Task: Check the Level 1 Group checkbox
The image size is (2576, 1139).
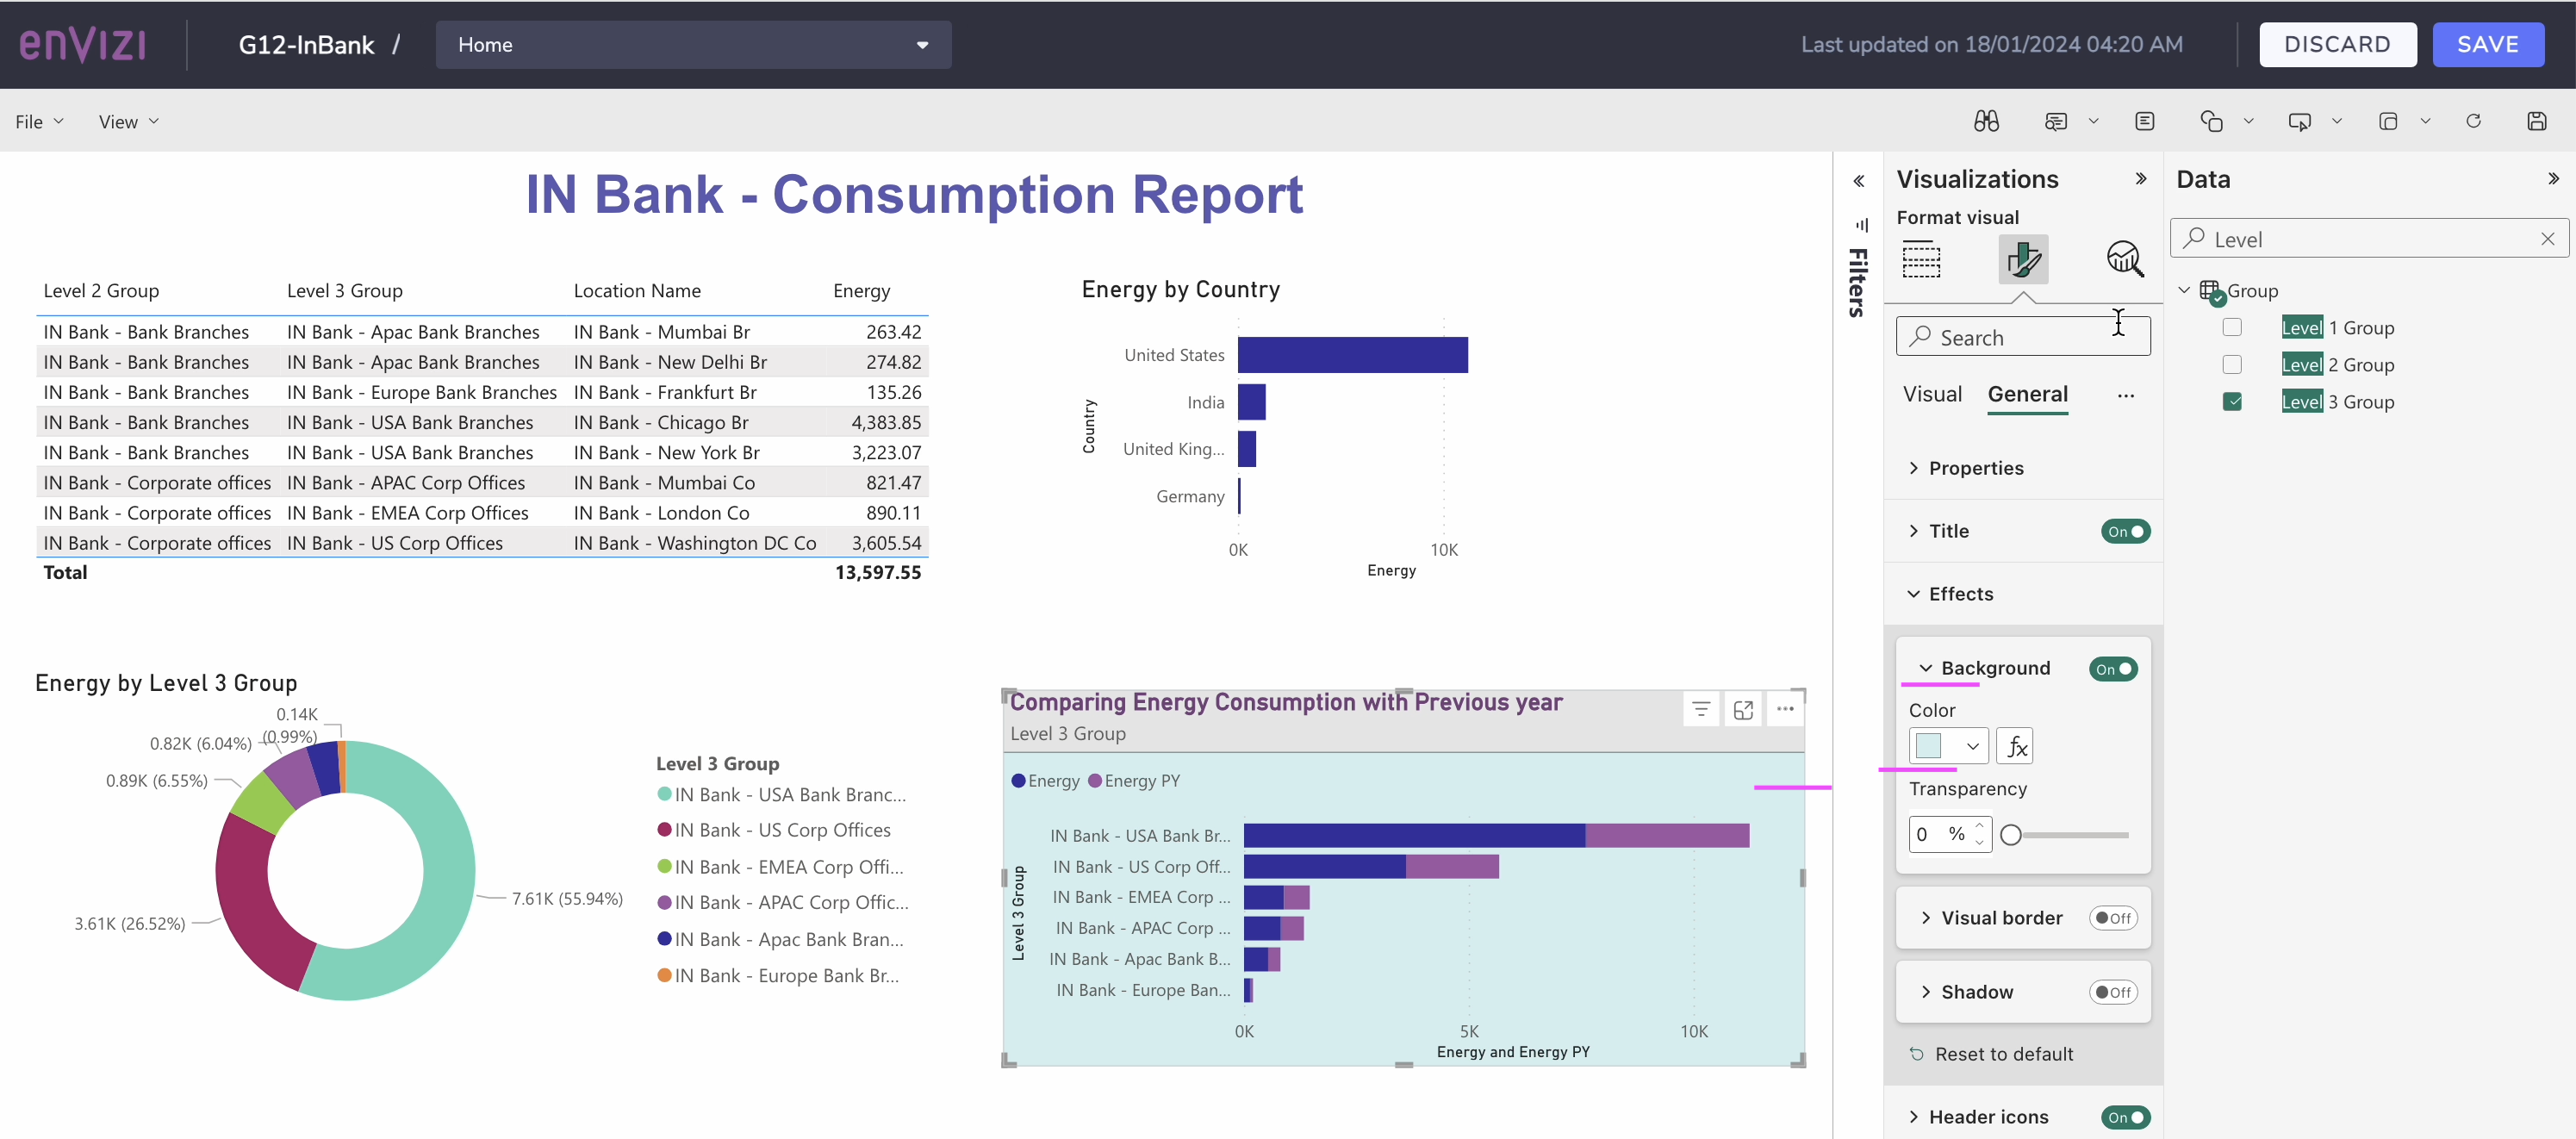Action: [x=2232, y=327]
